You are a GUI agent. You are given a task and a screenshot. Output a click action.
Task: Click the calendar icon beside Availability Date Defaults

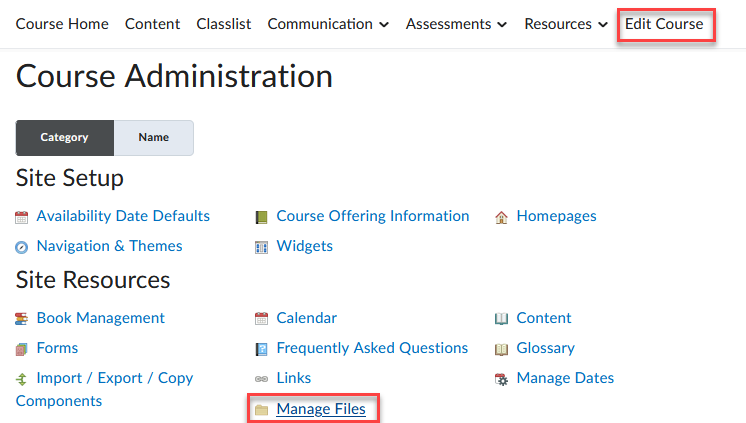tap(22, 217)
